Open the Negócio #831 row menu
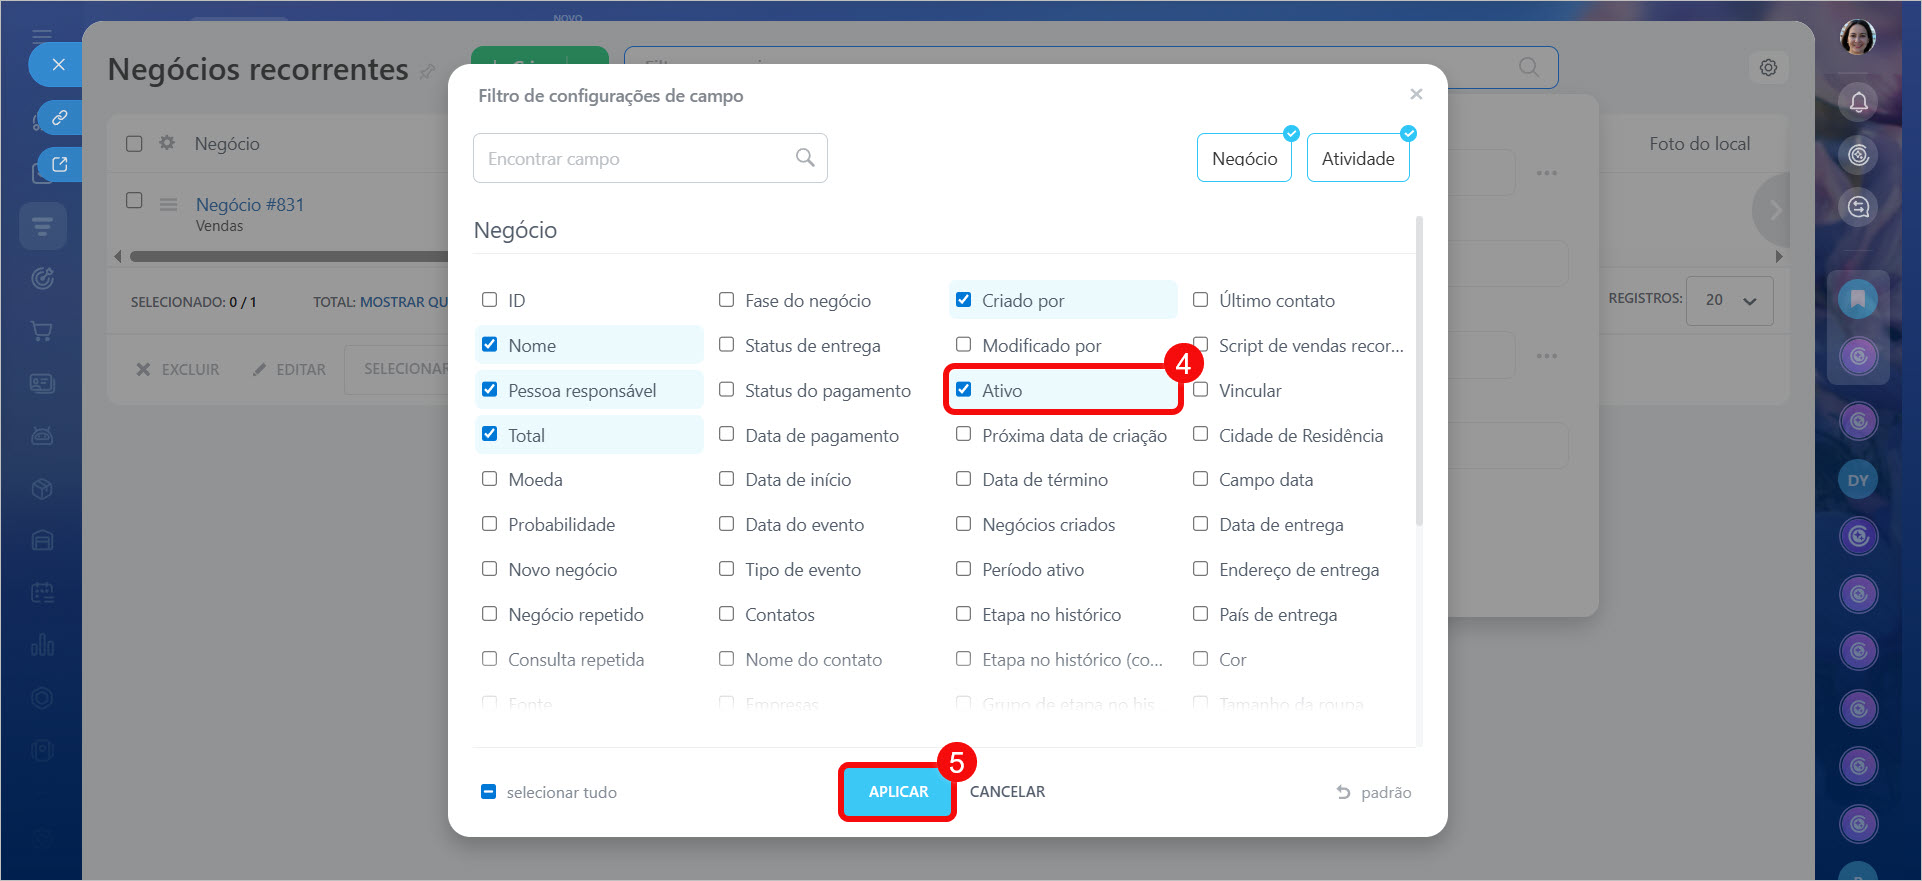This screenshot has height=881, width=1922. pos(168,204)
